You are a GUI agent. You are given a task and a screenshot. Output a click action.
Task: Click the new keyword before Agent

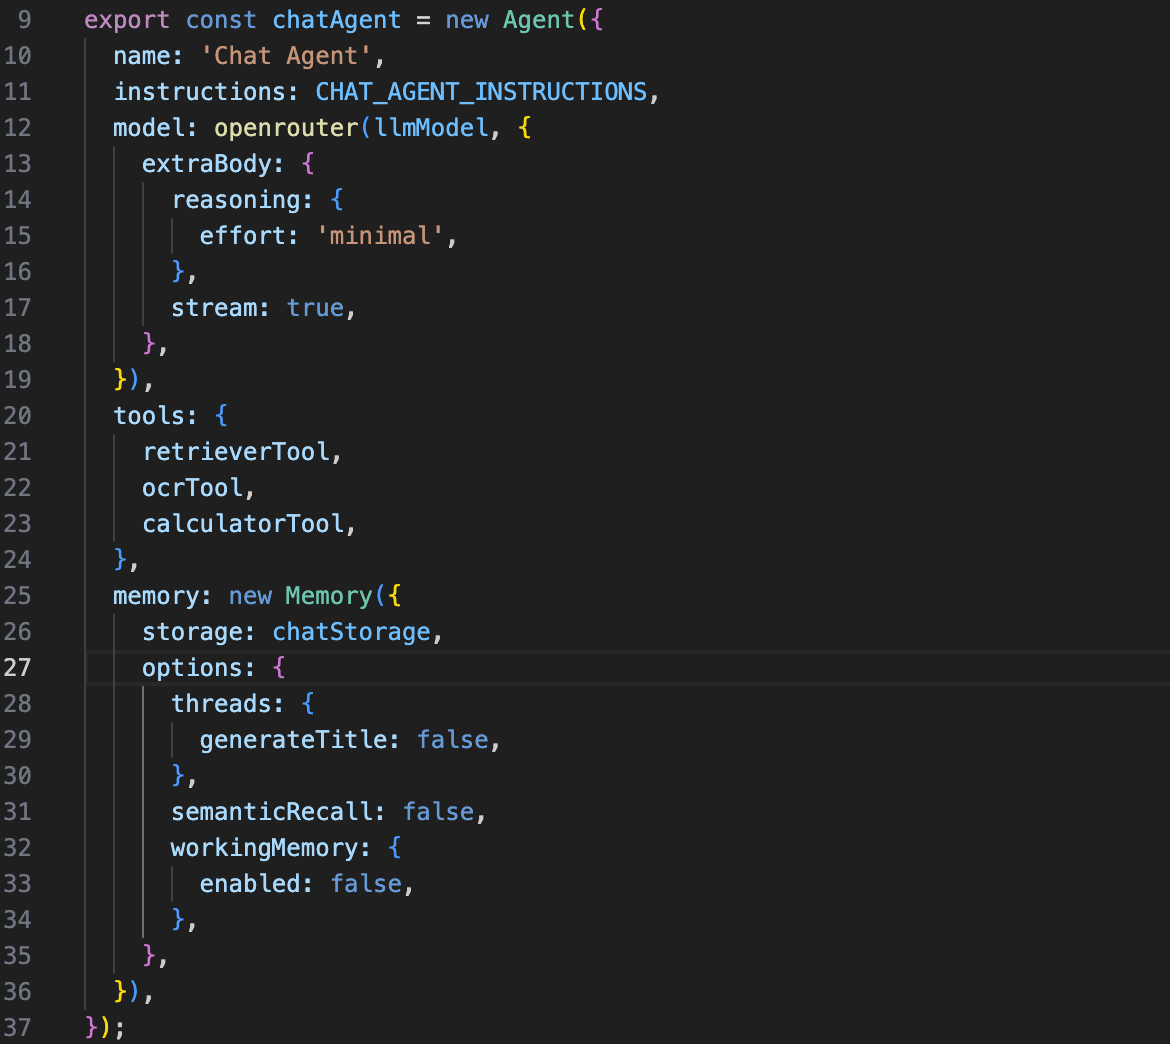(x=467, y=19)
